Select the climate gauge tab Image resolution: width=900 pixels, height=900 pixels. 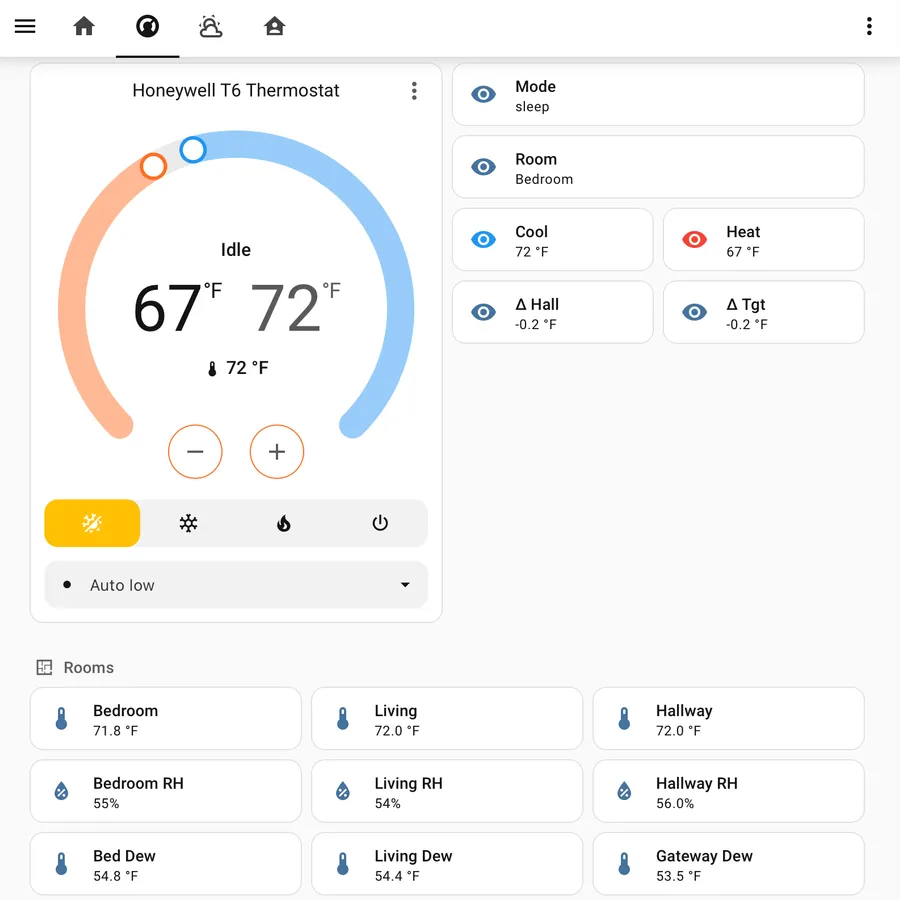148,26
